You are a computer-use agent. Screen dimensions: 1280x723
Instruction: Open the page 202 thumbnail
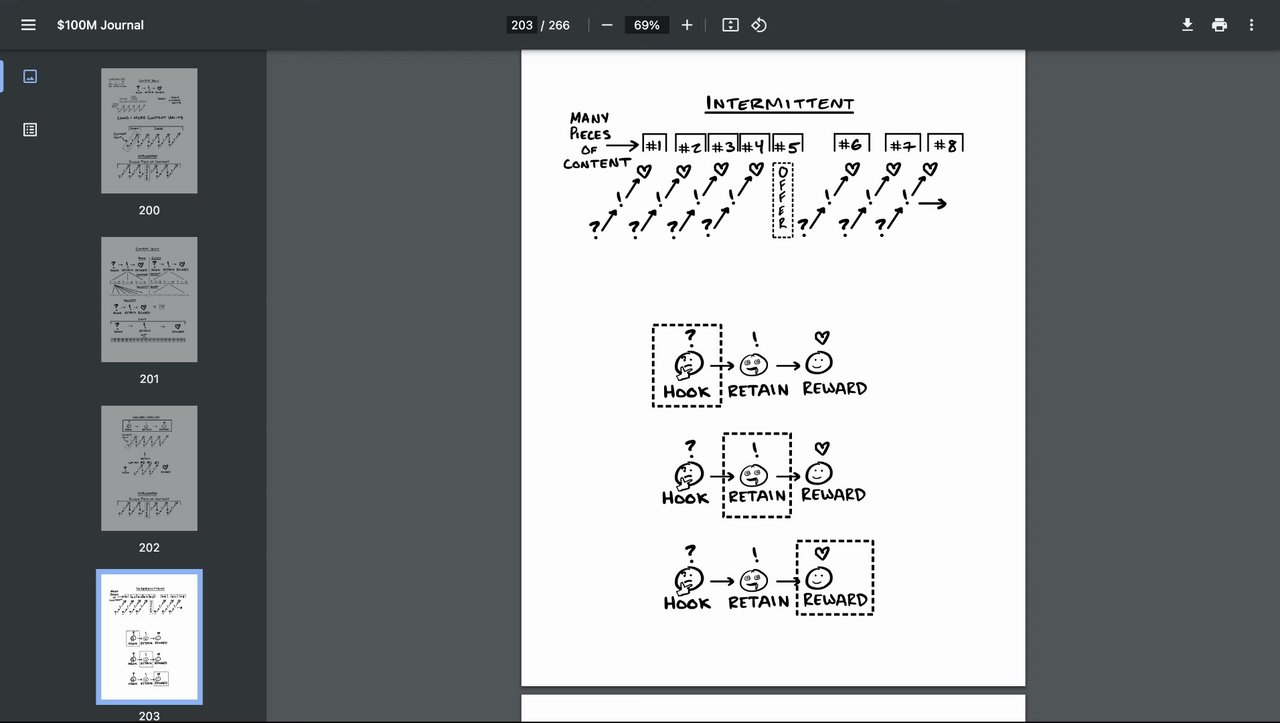coord(149,468)
